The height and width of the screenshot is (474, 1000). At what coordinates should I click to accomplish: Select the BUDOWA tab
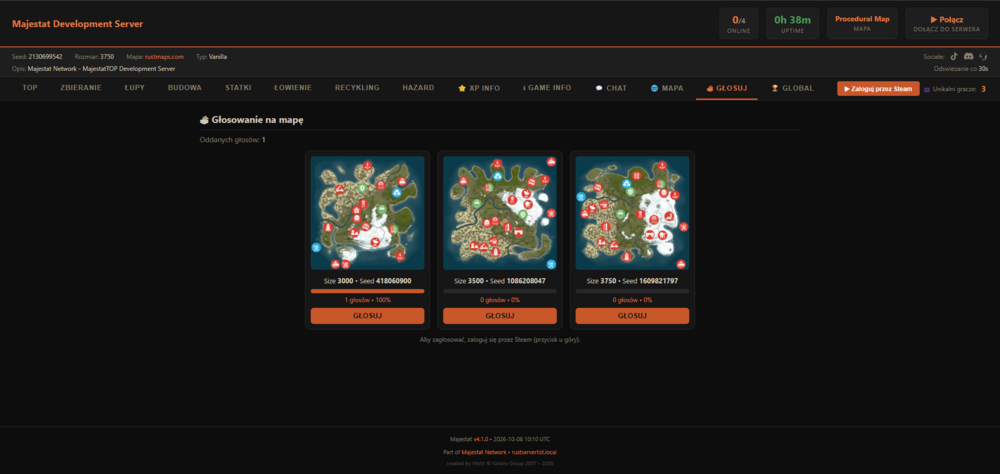(185, 88)
